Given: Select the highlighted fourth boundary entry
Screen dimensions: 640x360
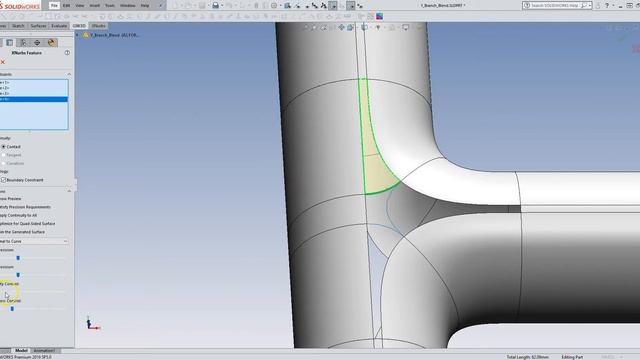Looking at the screenshot, I should 34,99.
